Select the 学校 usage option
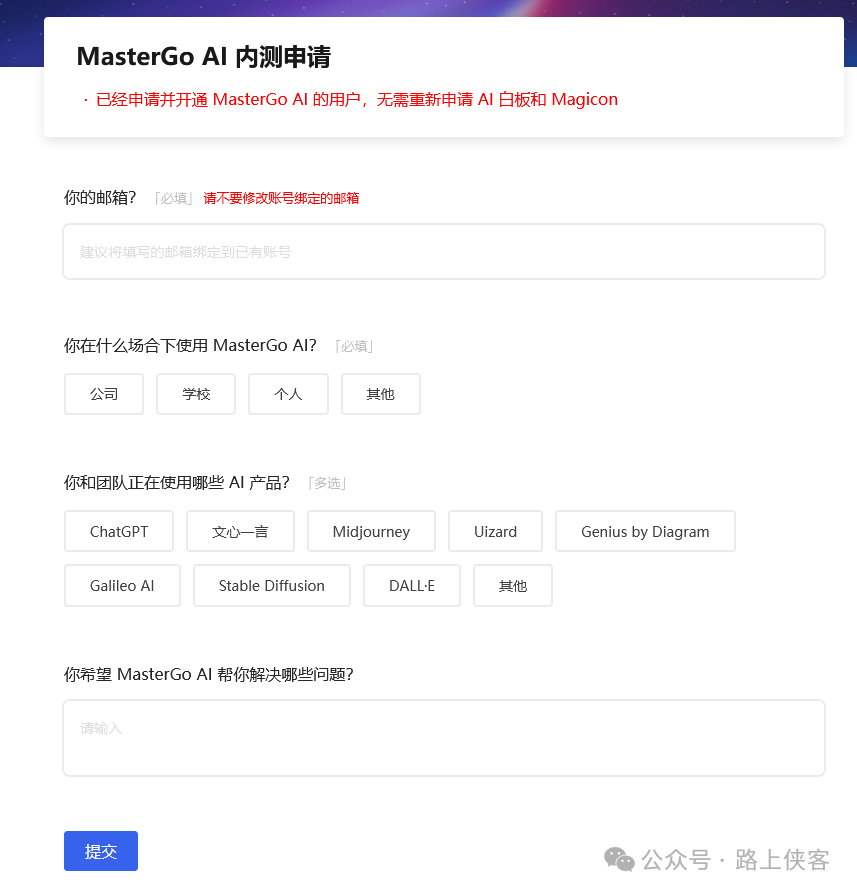 [x=196, y=394]
